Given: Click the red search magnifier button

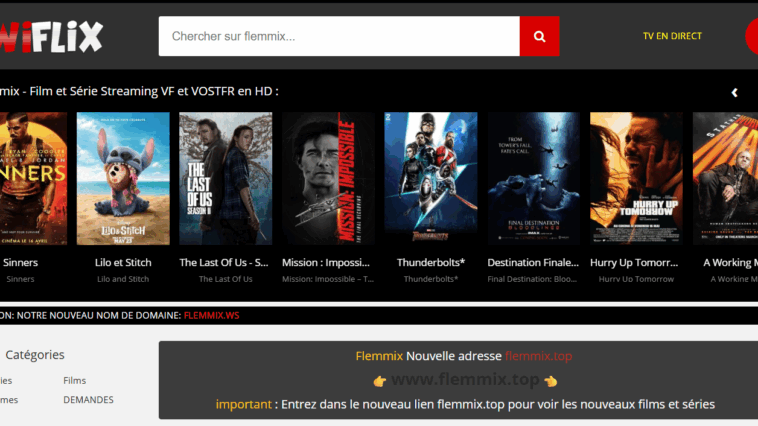Looking at the screenshot, I should [539, 36].
